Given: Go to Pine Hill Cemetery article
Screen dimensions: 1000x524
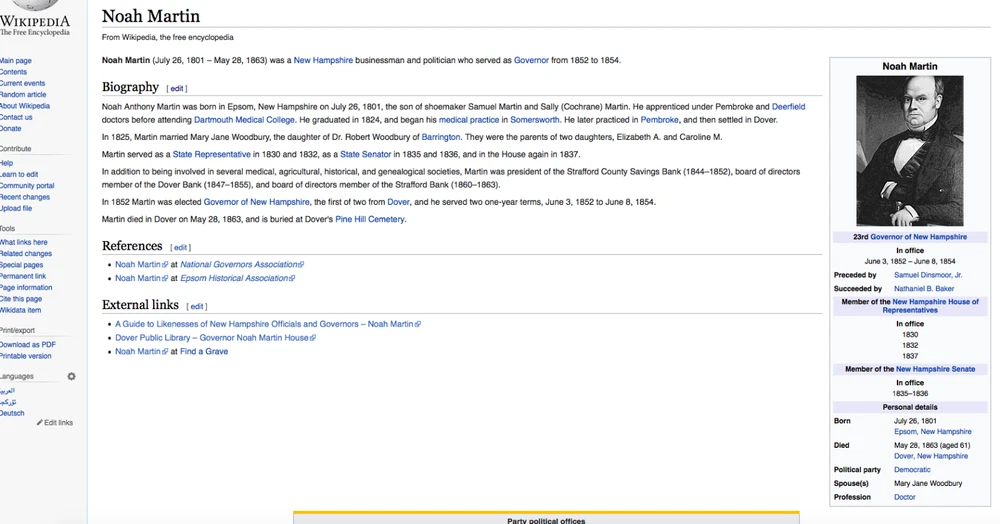Looking at the screenshot, I should pyautogui.click(x=370, y=219).
